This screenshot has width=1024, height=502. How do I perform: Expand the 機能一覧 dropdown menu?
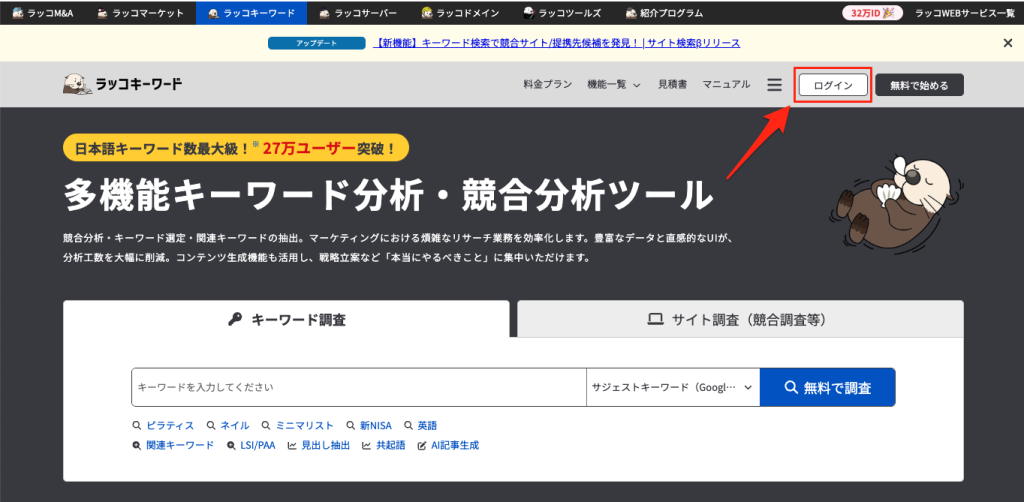(x=614, y=85)
